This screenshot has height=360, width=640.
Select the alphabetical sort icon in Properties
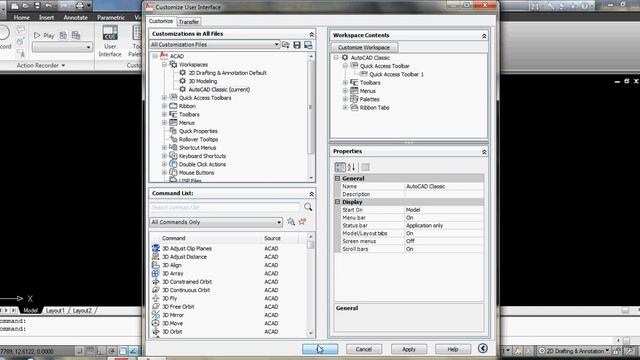(351, 167)
